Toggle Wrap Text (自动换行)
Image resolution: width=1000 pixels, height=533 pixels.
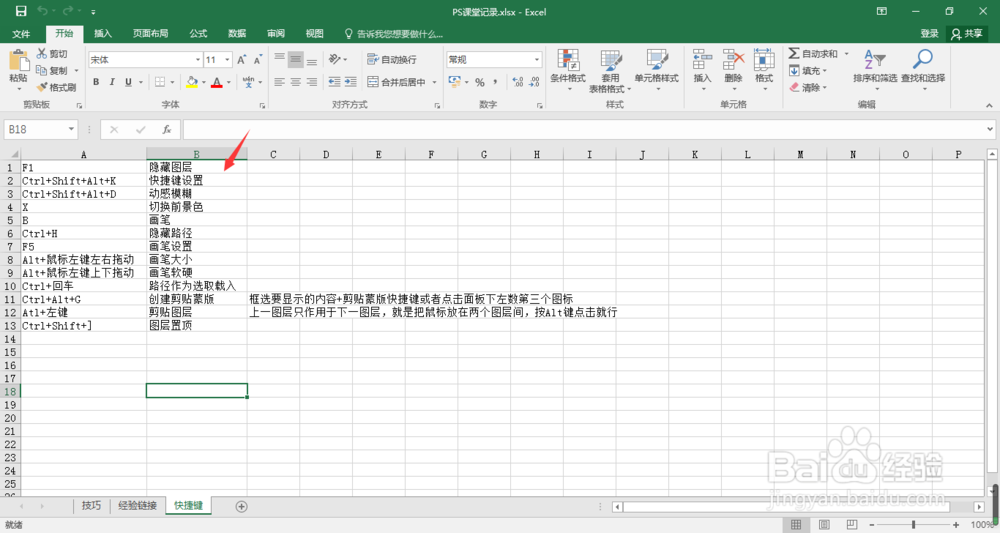[x=392, y=59]
